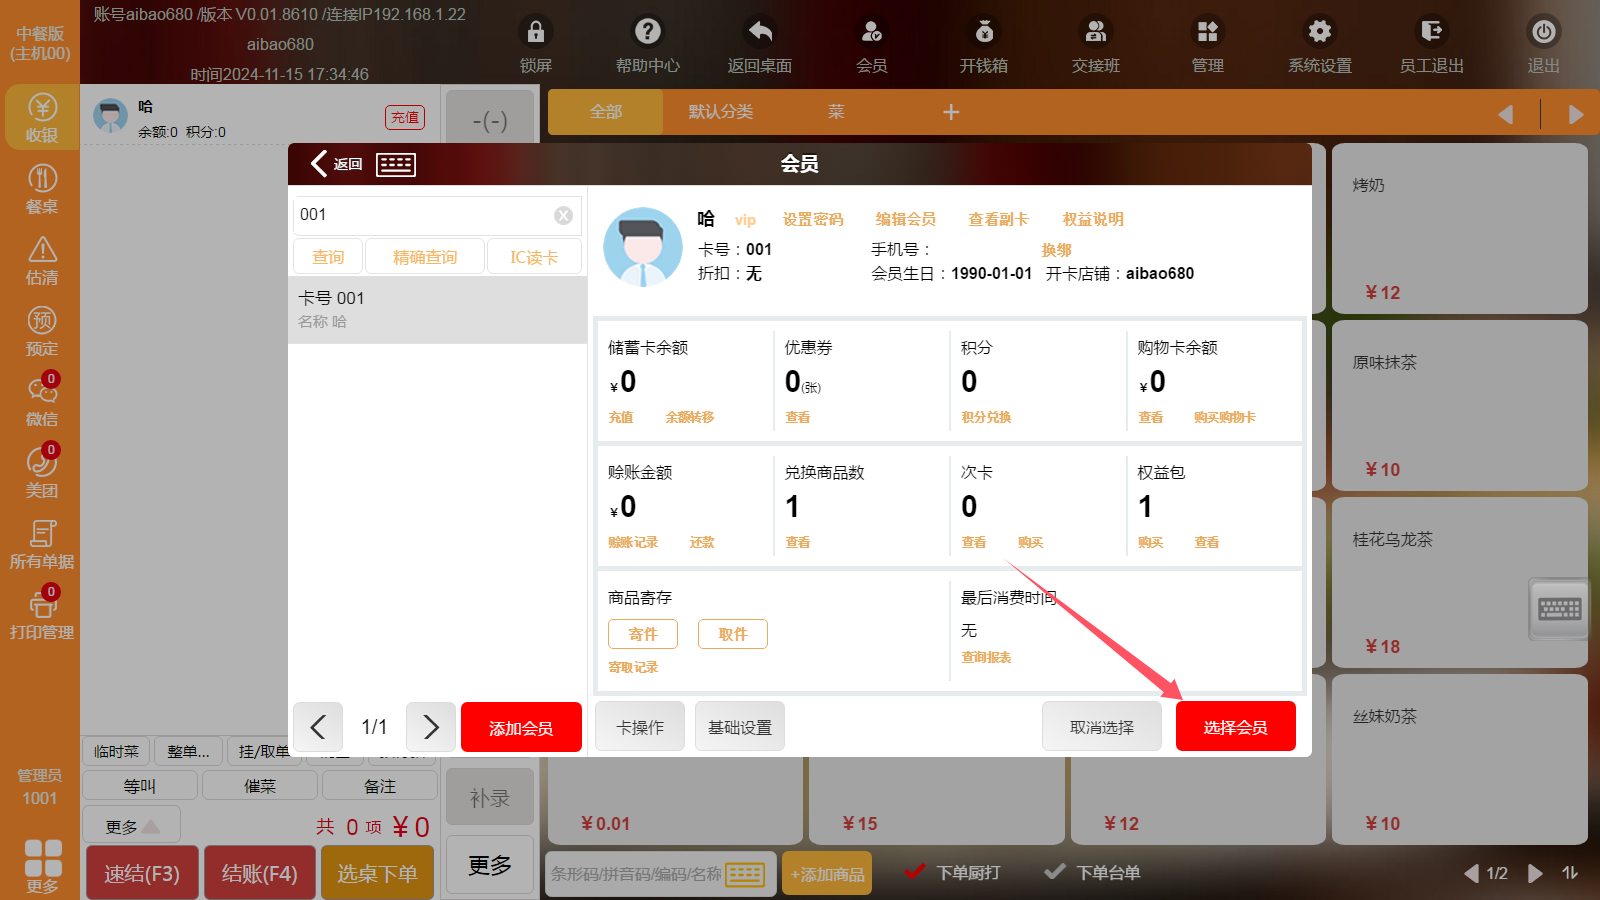Click the open cash drawer icon
This screenshot has width=1600, height=900.
(x=984, y=33)
